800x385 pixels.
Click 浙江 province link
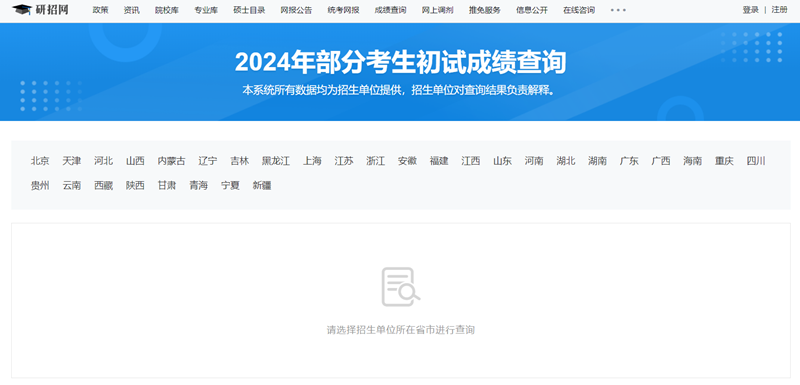click(376, 161)
